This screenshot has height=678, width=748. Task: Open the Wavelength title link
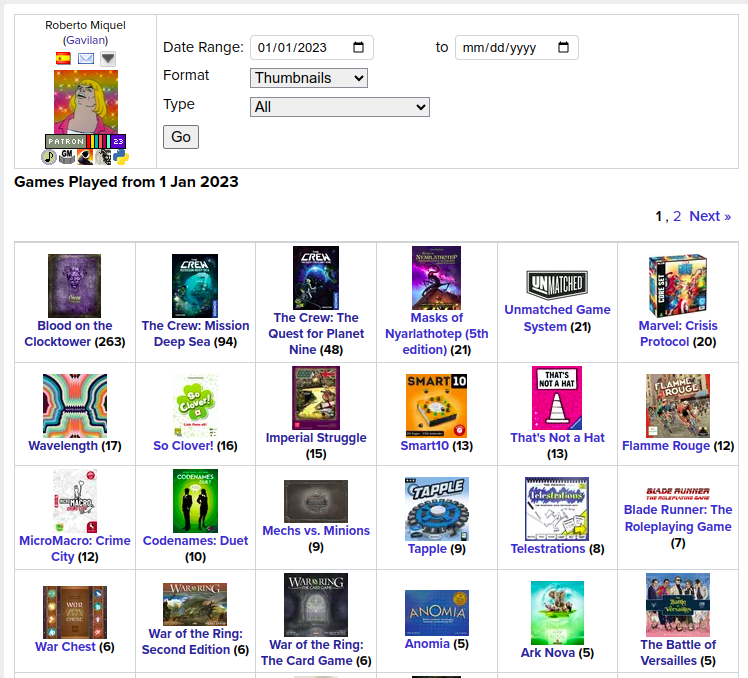63,446
